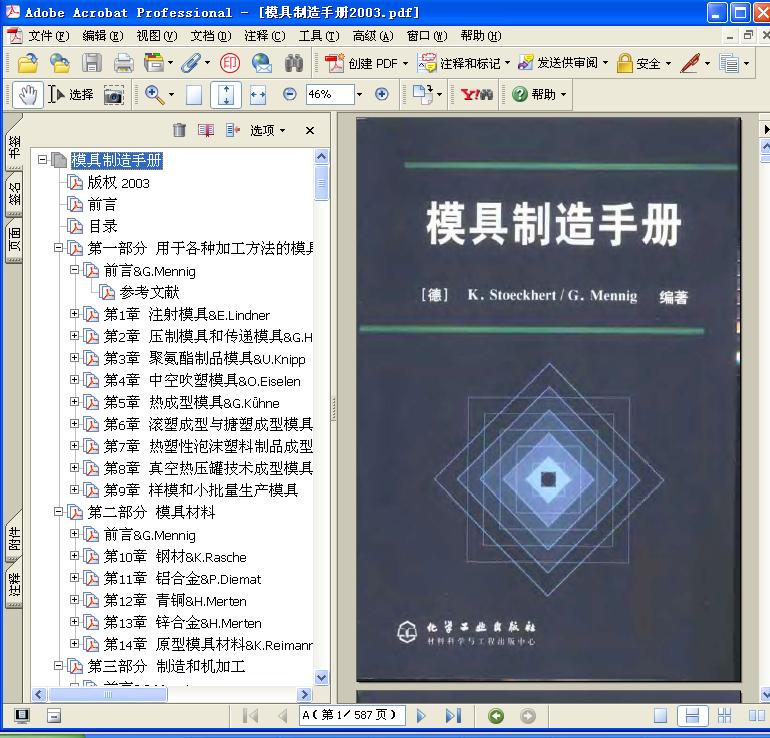Image resolution: width=770 pixels, height=738 pixels.
Task: Open the 文件 menu
Action: [x=48, y=36]
